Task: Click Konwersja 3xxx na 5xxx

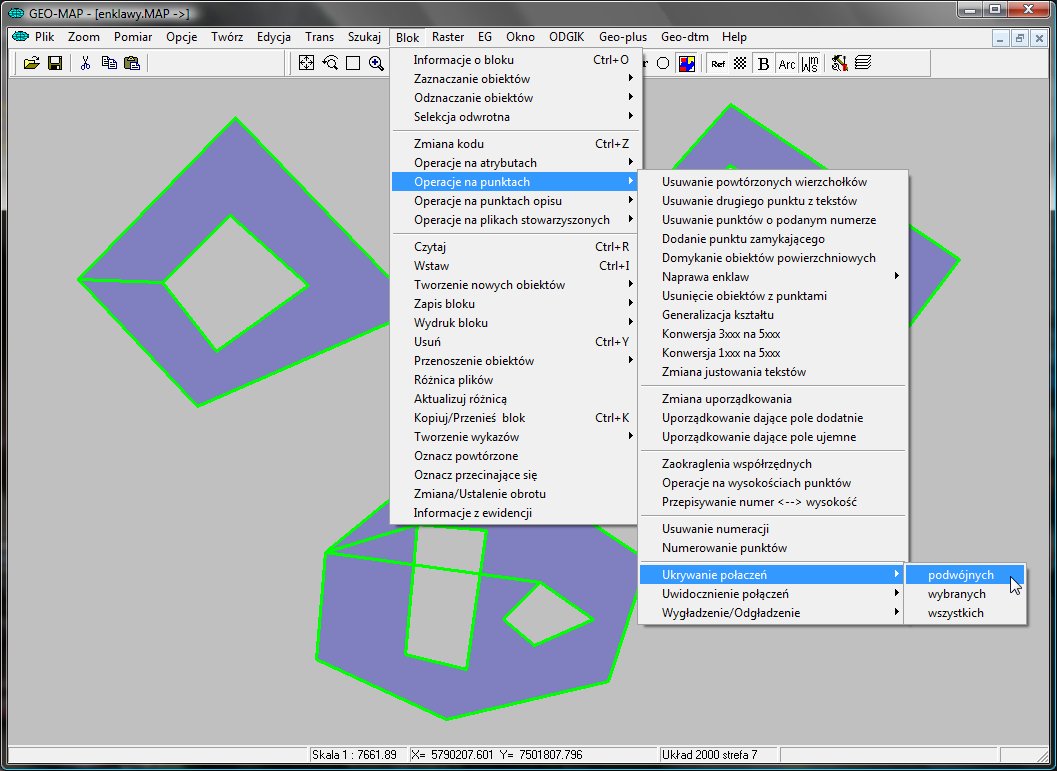Action: click(773, 334)
